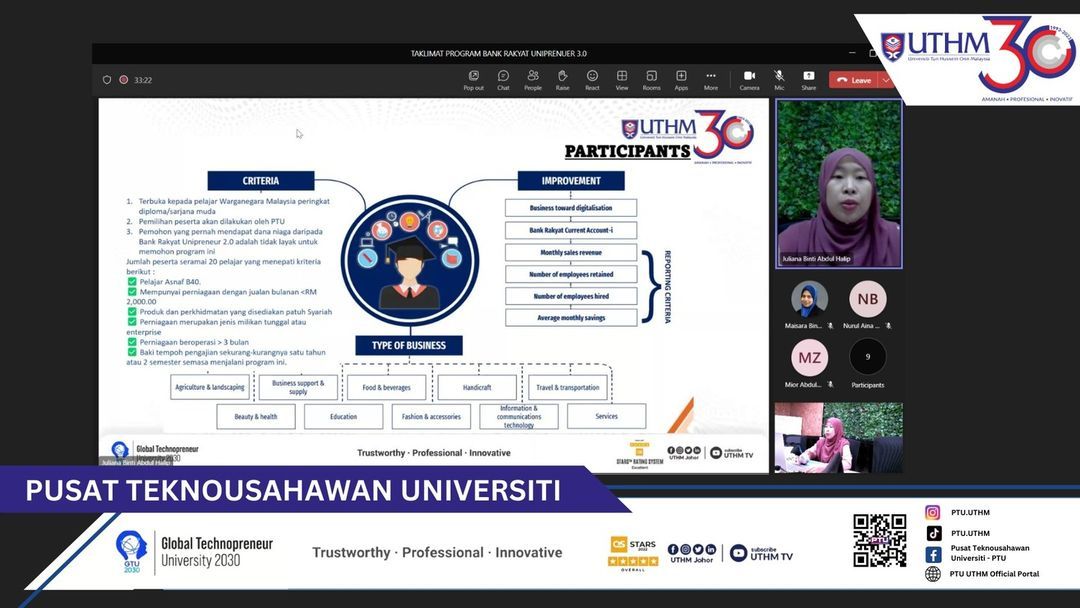Screen dimensions: 1080x608
Task: Toggle the Camera on or off
Action: pyautogui.click(x=749, y=79)
